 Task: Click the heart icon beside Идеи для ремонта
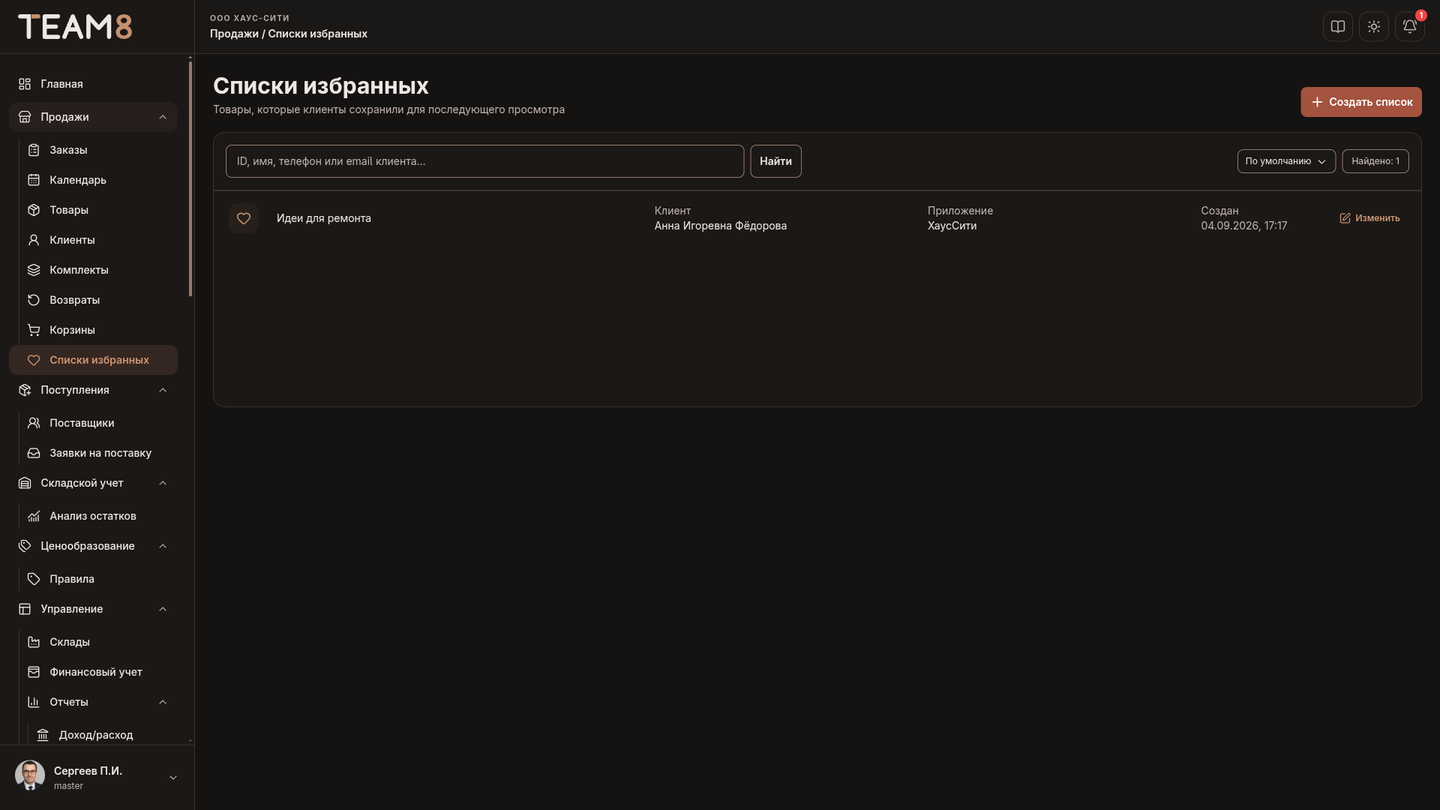tap(243, 218)
